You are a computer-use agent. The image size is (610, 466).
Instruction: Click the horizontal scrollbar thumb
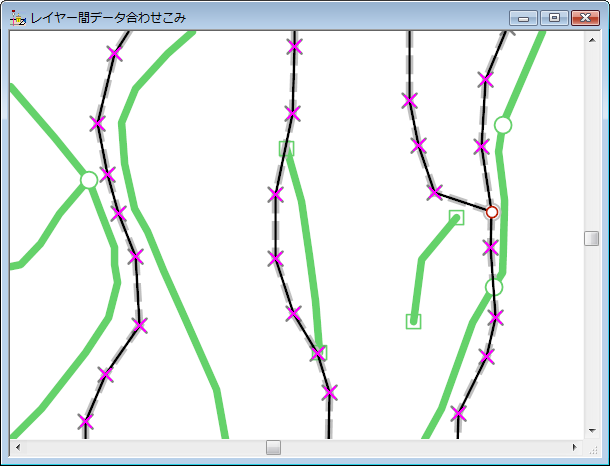(273, 447)
